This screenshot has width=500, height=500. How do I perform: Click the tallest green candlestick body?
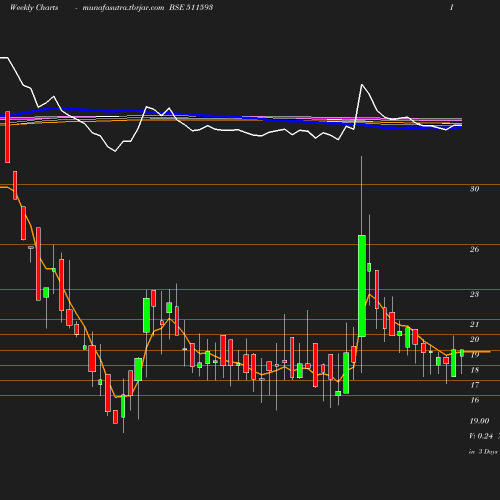362,286
